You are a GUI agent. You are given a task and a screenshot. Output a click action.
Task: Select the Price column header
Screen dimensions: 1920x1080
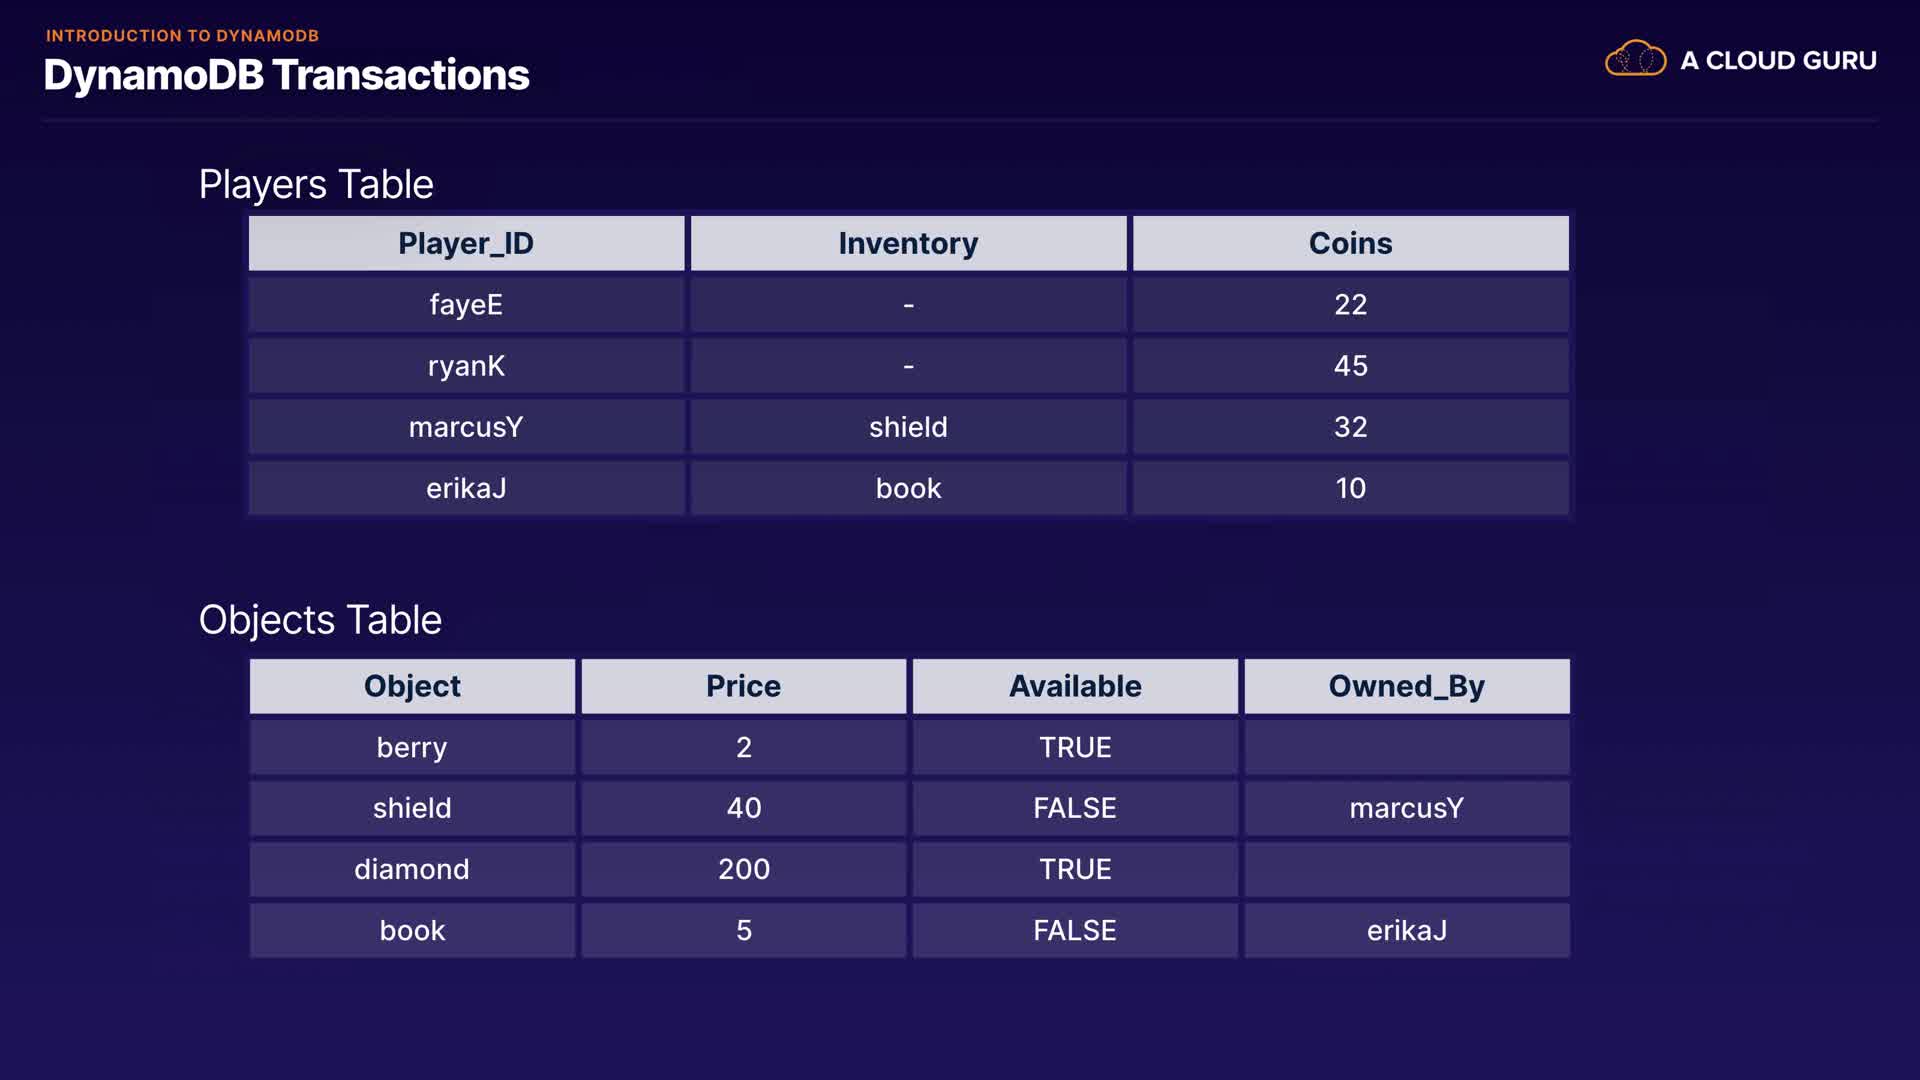(x=743, y=686)
